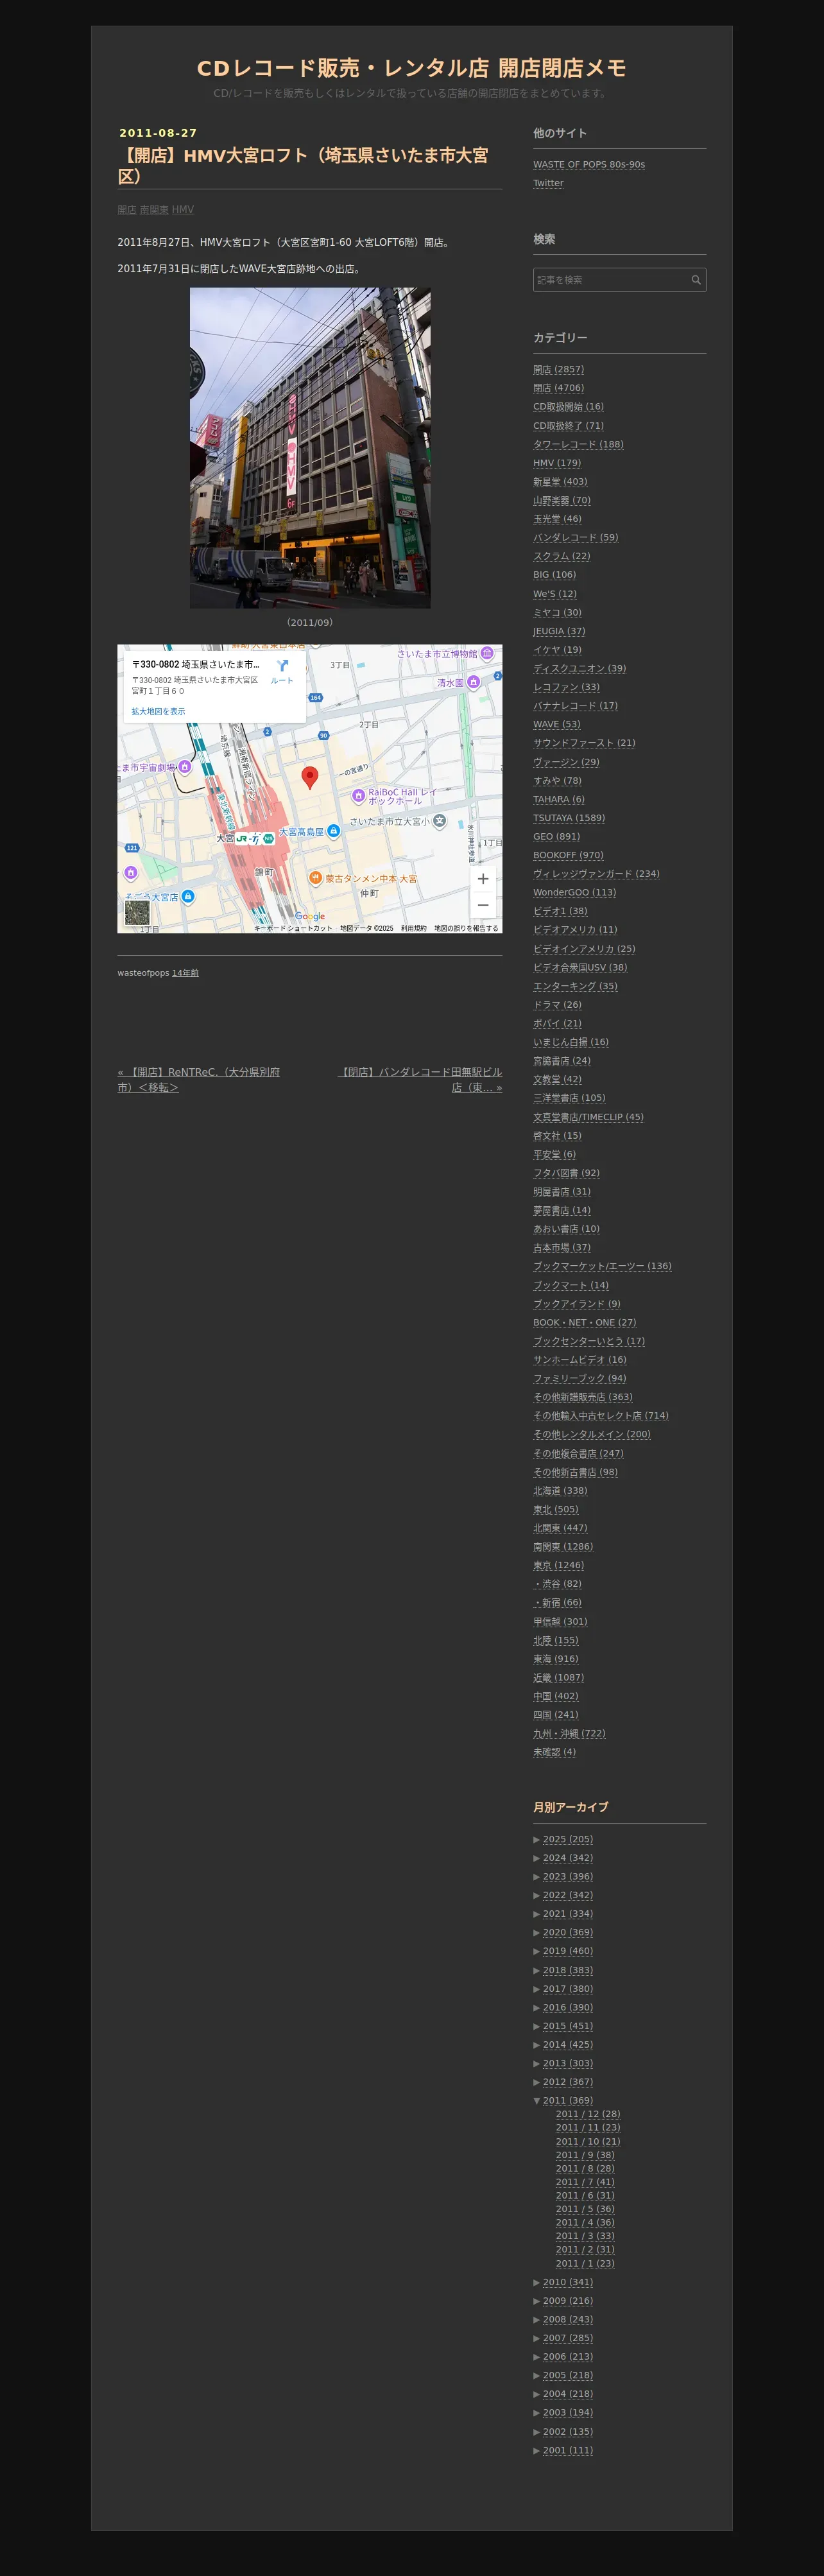This screenshot has height=2576, width=824.
Task: Click the 南関東 tag under post title
Action: [154, 210]
